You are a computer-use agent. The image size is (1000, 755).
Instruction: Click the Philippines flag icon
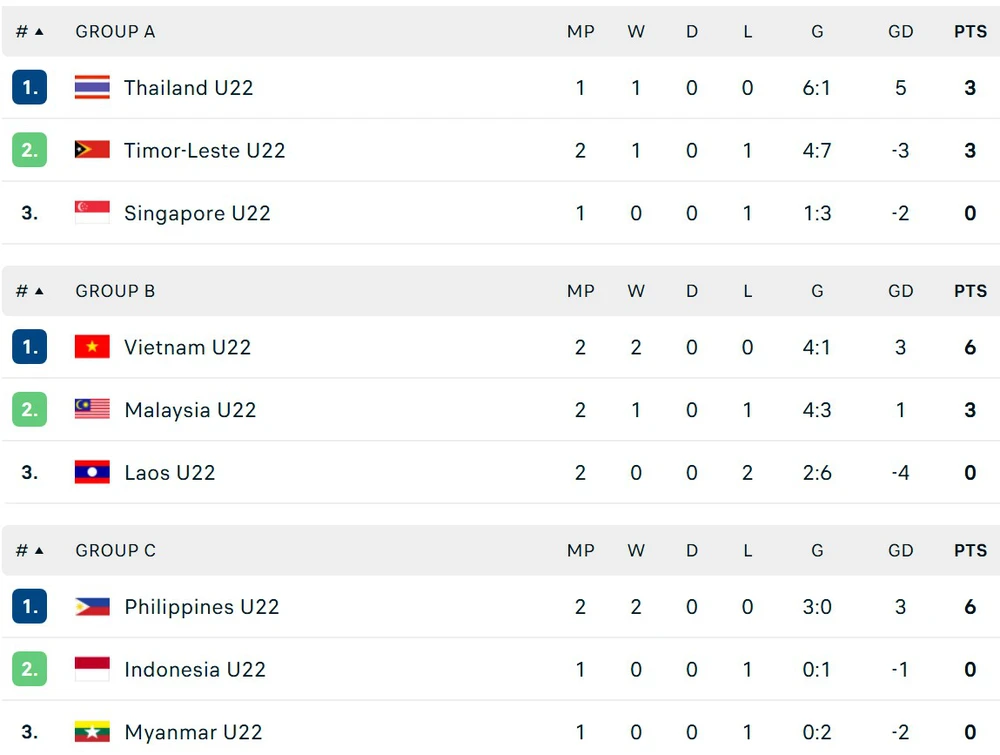click(x=92, y=607)
